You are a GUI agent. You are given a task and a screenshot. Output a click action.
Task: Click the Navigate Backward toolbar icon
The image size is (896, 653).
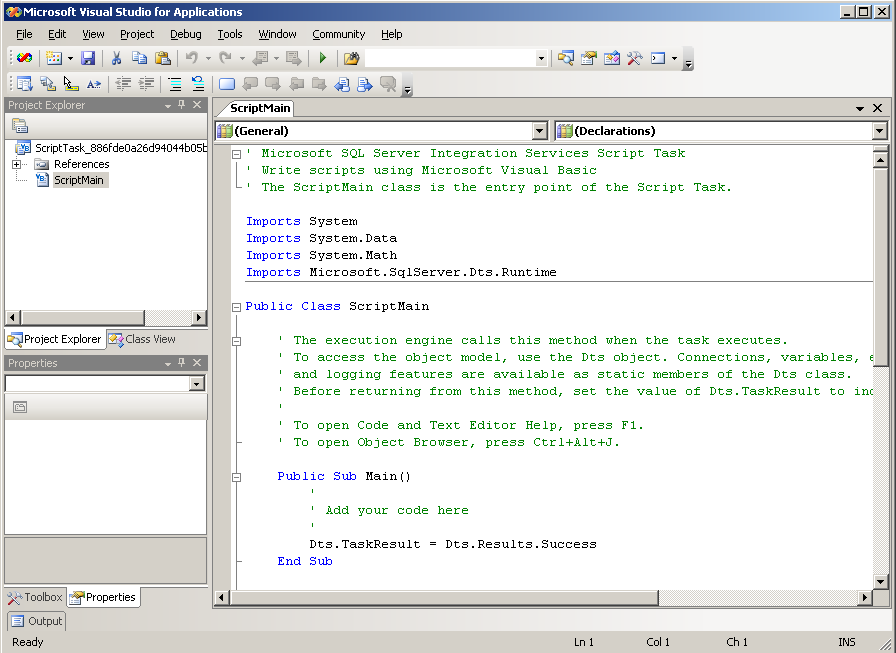click(261, 58)
